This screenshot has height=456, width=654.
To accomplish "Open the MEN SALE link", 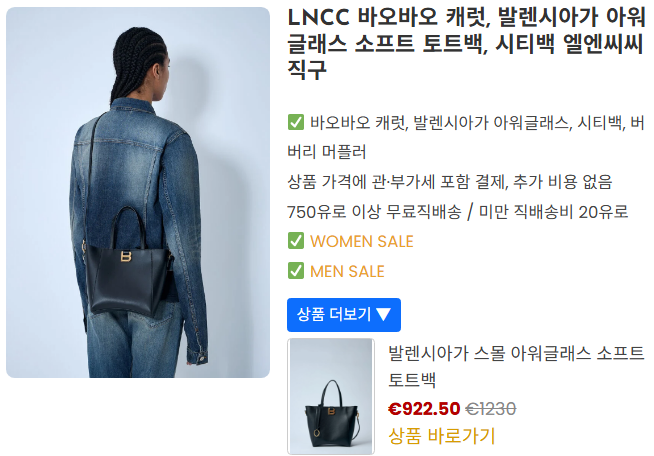I will coord(347,271).
